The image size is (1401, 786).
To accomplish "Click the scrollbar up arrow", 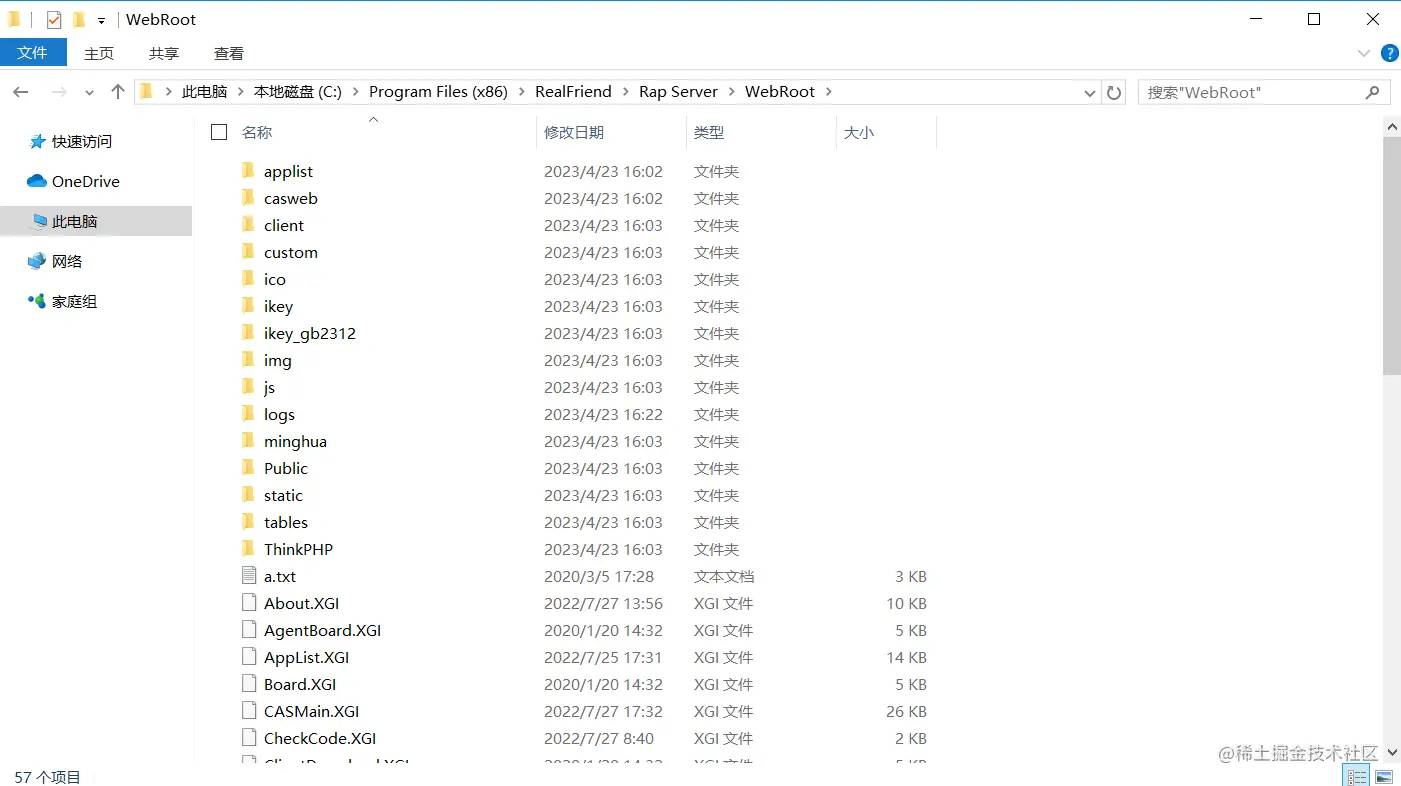I will (1392, 125).
